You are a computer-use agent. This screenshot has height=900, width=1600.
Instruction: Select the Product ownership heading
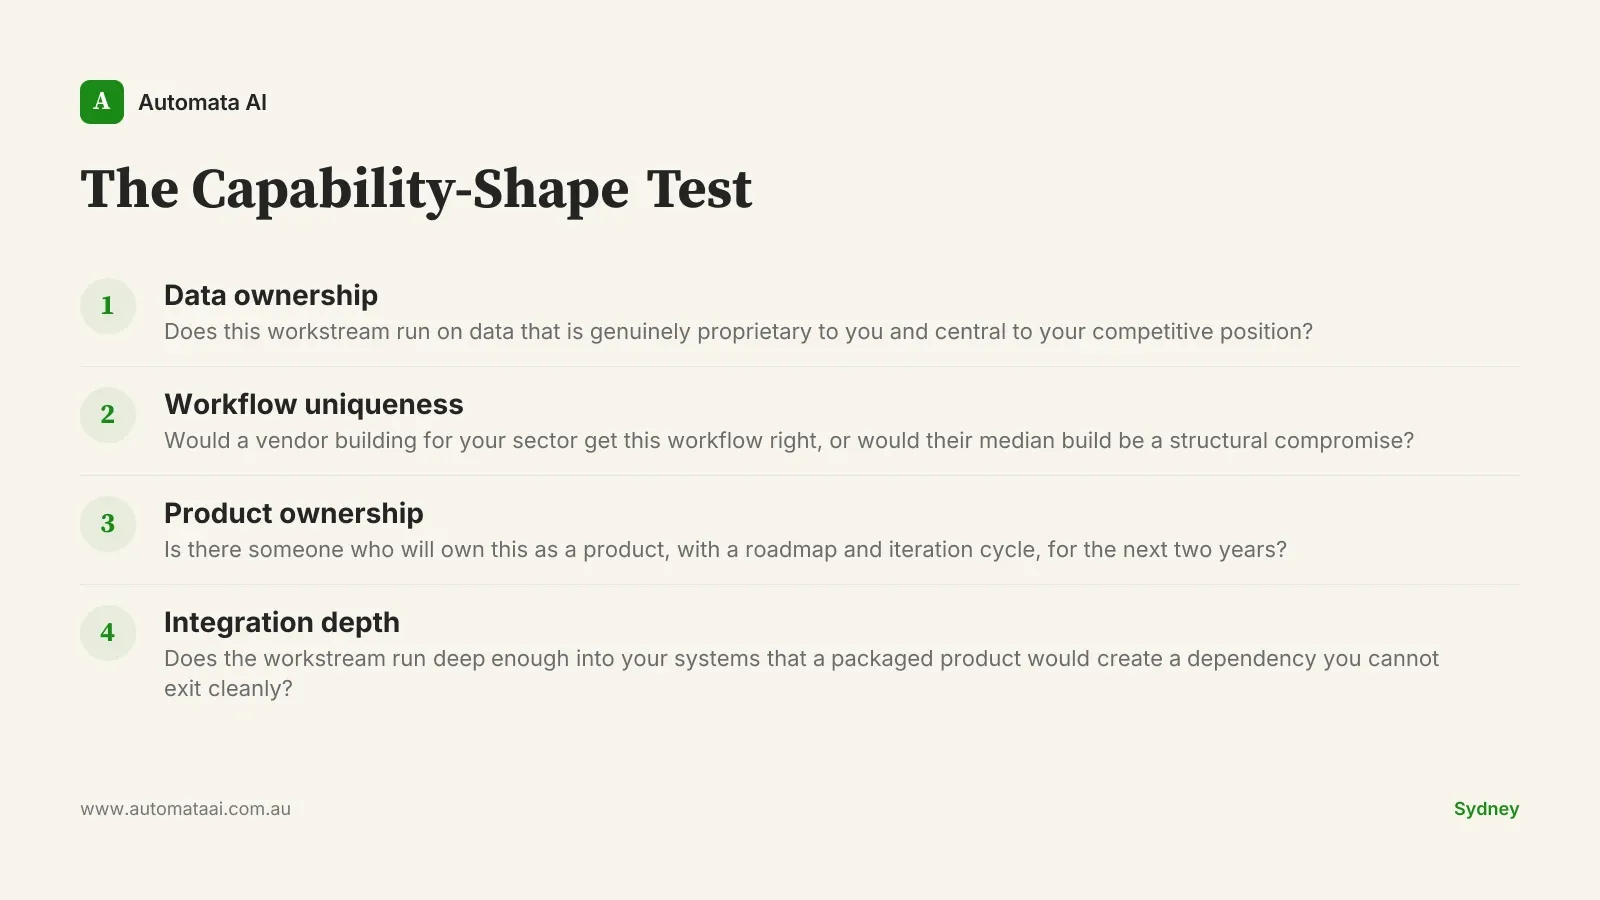coord(294,513)
